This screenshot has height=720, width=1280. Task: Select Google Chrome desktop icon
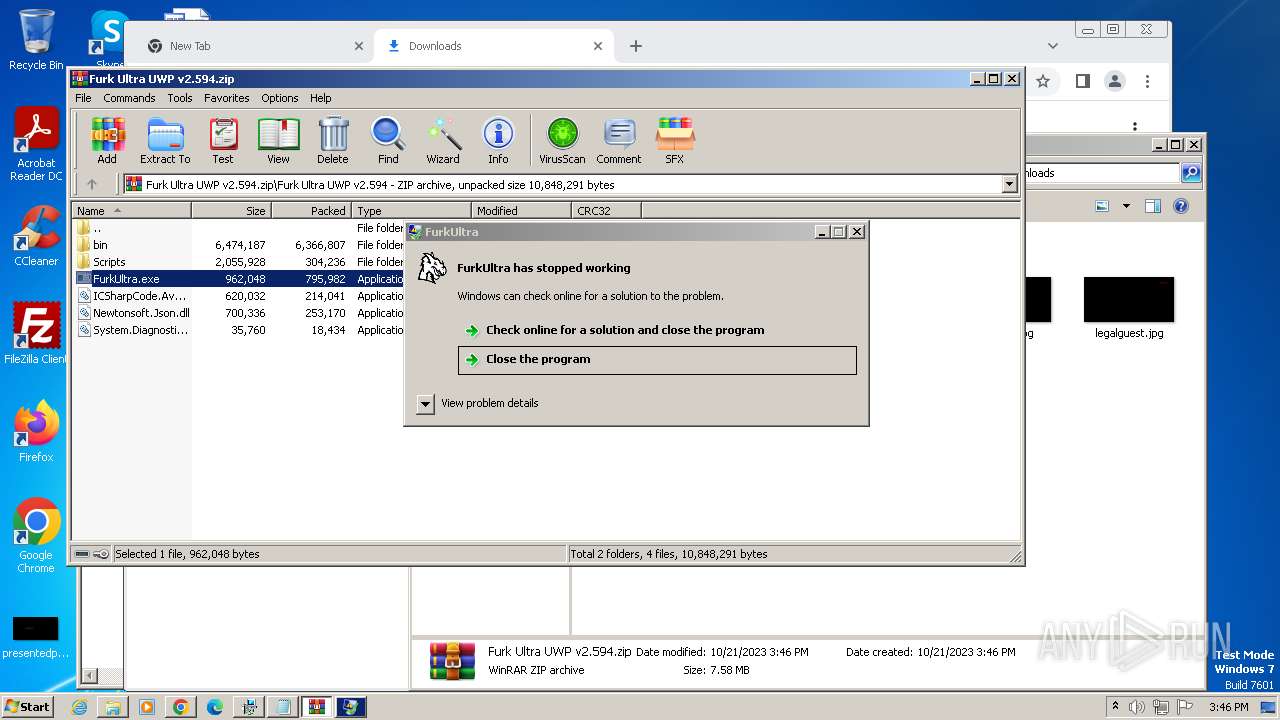(x=36, y=536)
